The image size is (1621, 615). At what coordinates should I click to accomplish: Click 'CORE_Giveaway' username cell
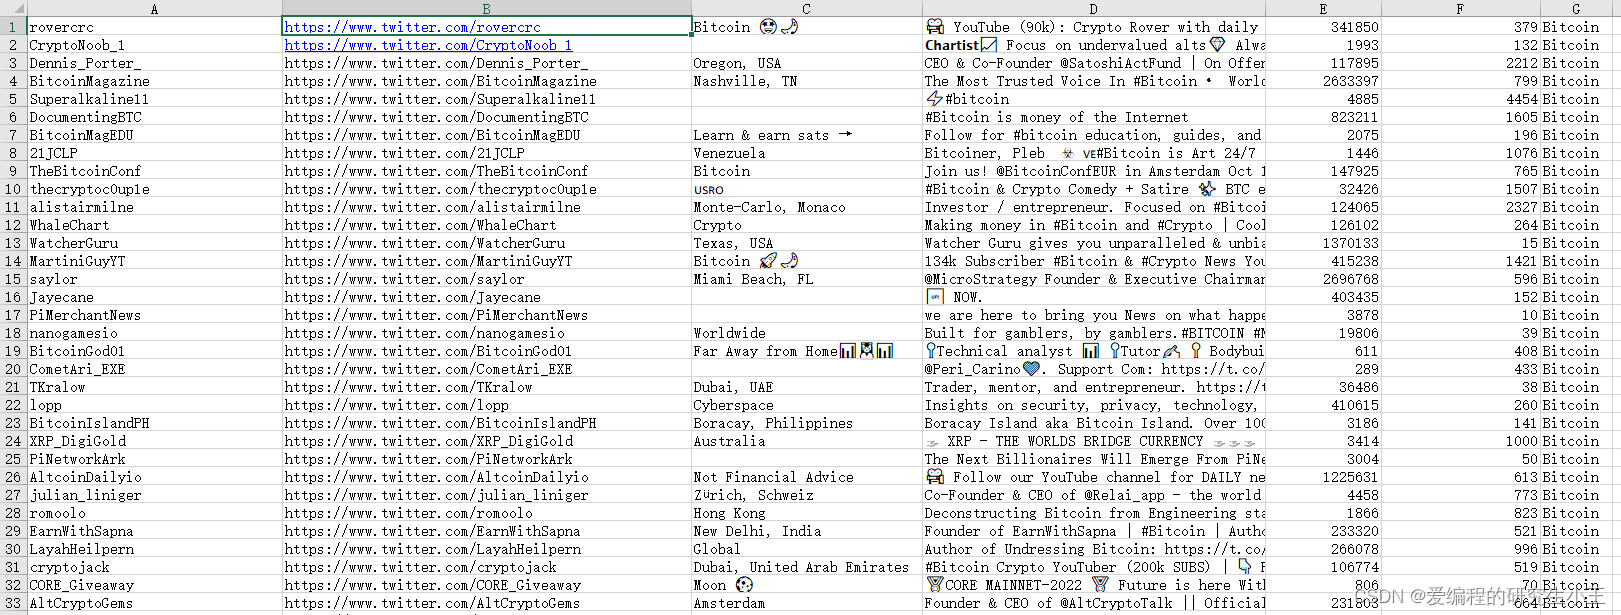tap(154, 585)
